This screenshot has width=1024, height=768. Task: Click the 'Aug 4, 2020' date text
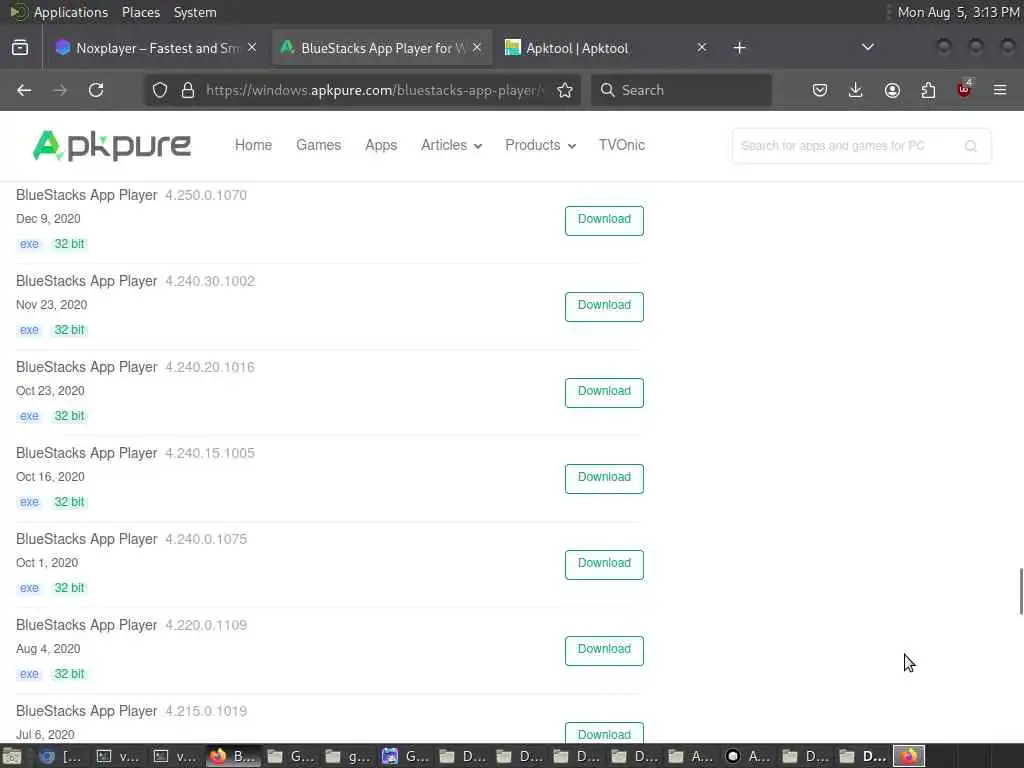pyautogui.click(x=48, y=648)
